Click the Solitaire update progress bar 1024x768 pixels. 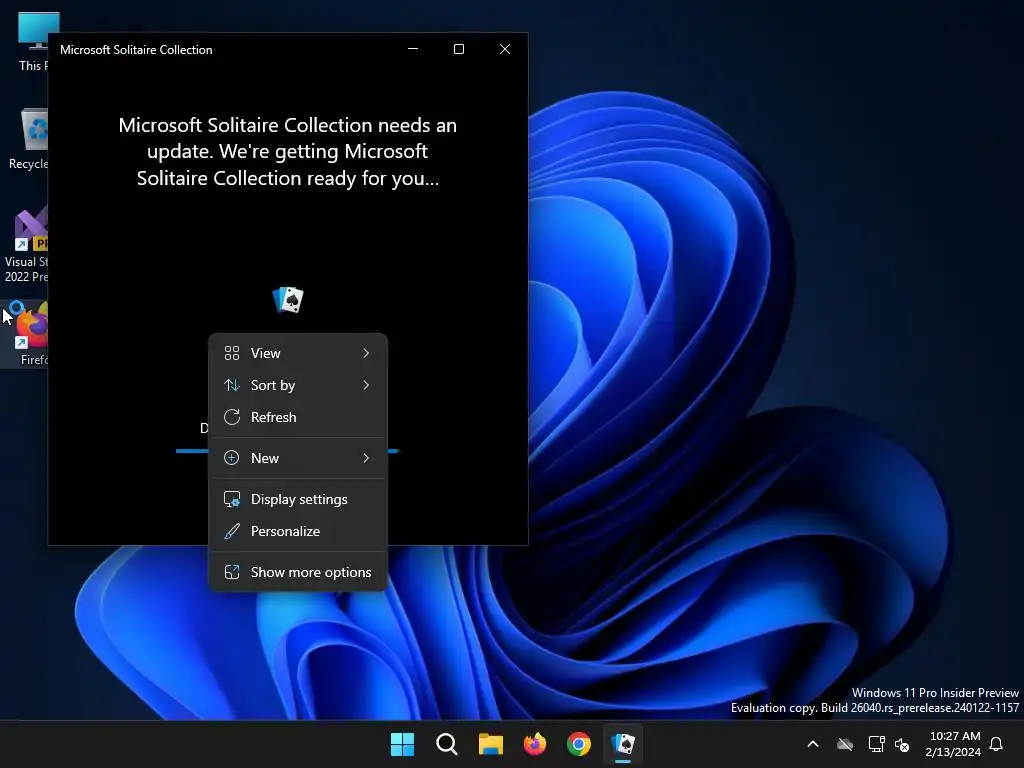[288, 451]
